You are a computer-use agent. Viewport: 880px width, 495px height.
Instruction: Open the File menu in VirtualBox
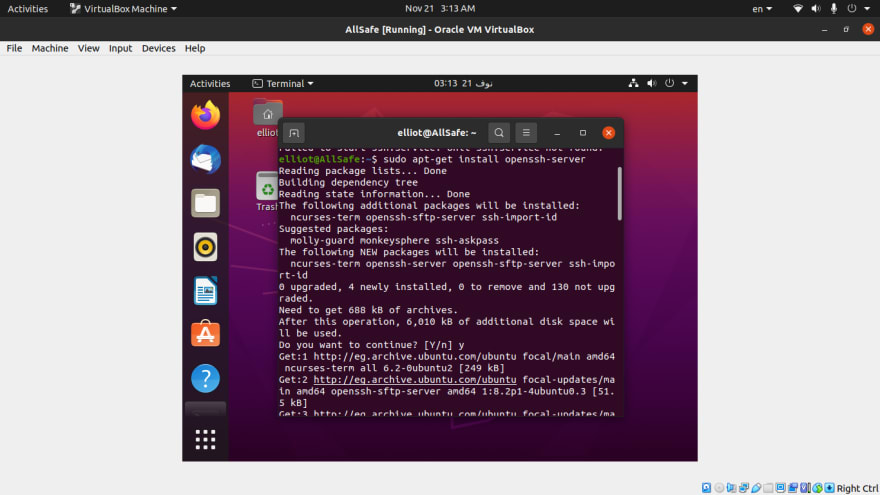point(14,48)
